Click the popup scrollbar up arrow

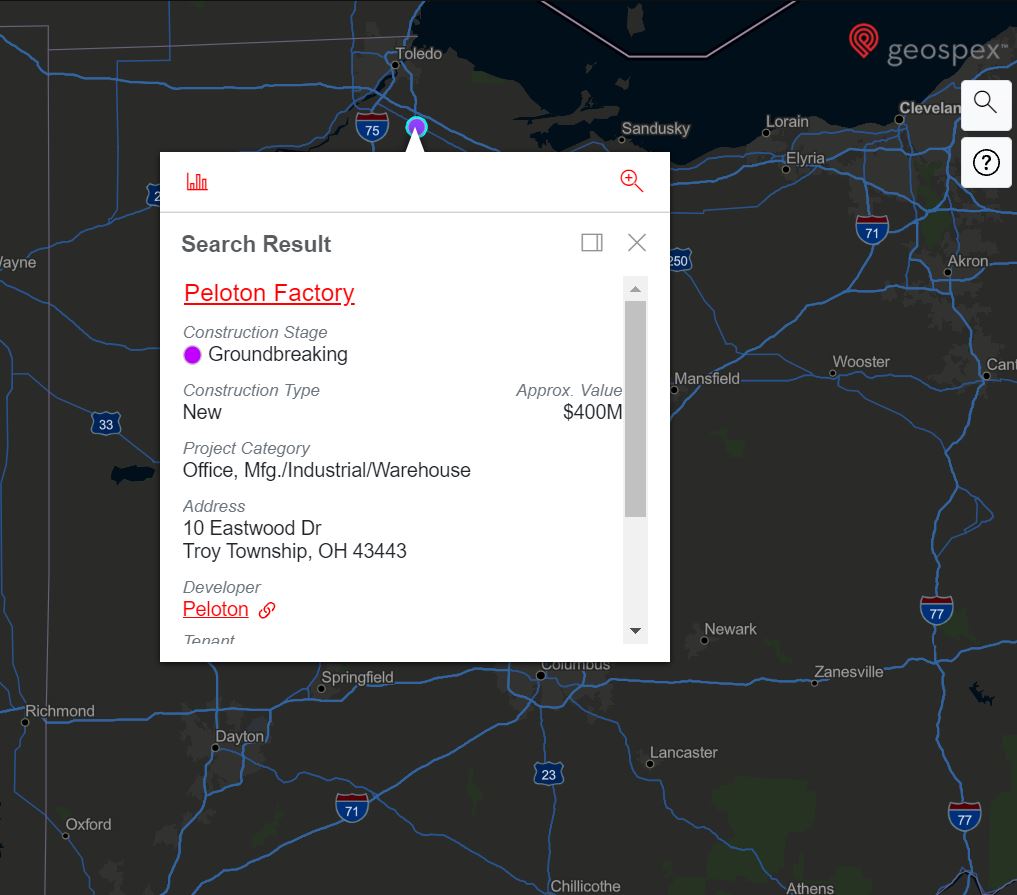(635, 289)
